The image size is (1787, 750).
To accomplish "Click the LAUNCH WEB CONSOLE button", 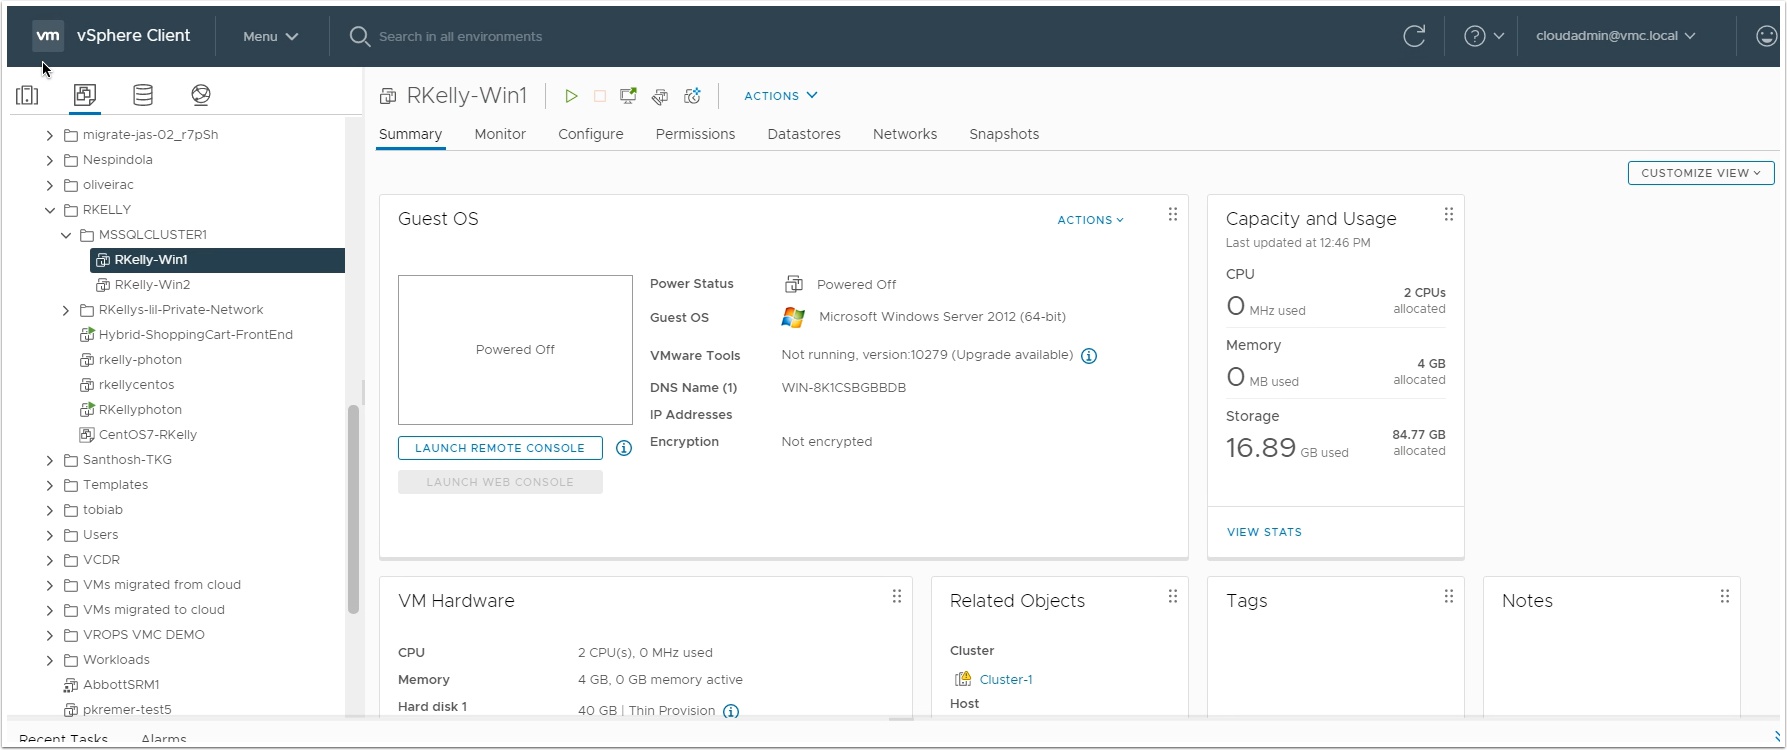I will [500, 482].
